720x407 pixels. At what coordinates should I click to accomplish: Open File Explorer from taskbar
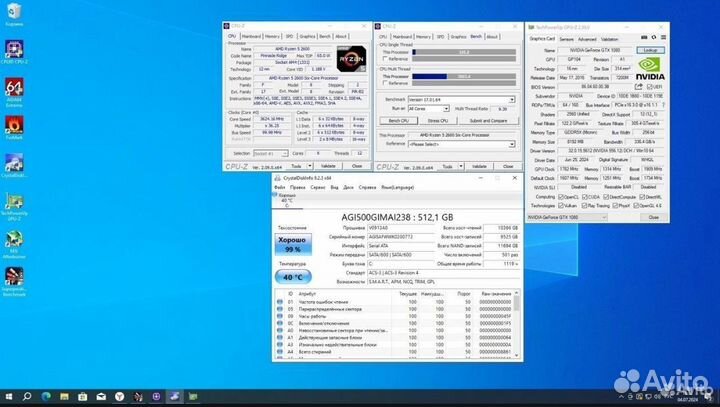coord(64,396)
